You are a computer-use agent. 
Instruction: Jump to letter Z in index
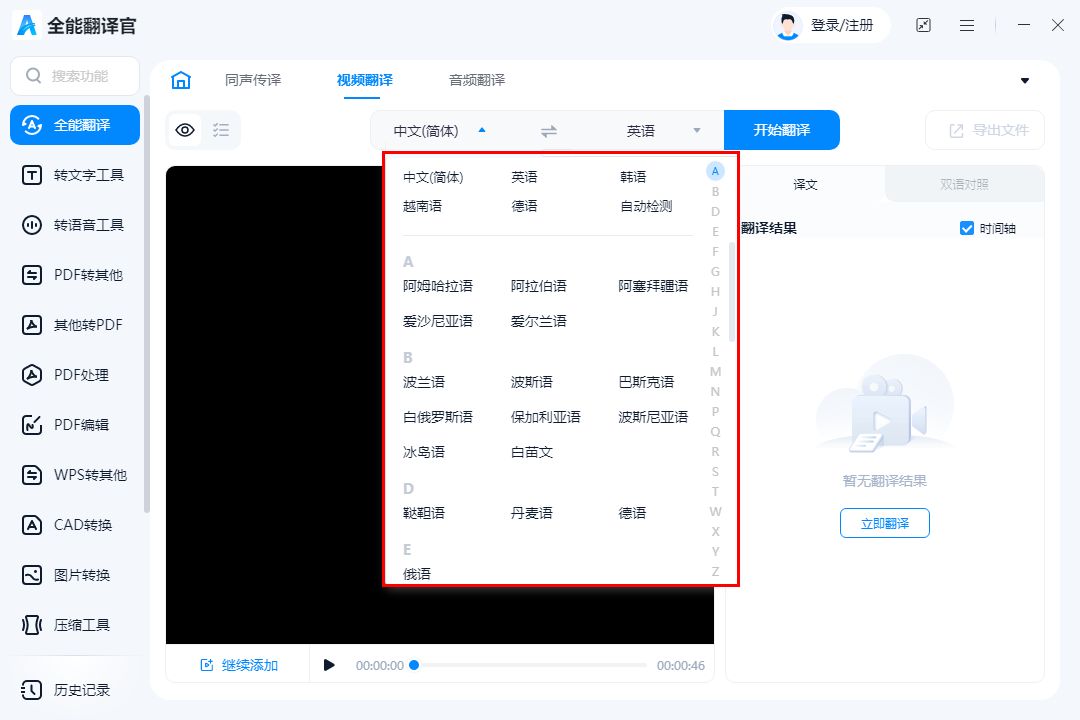point(715,571)
